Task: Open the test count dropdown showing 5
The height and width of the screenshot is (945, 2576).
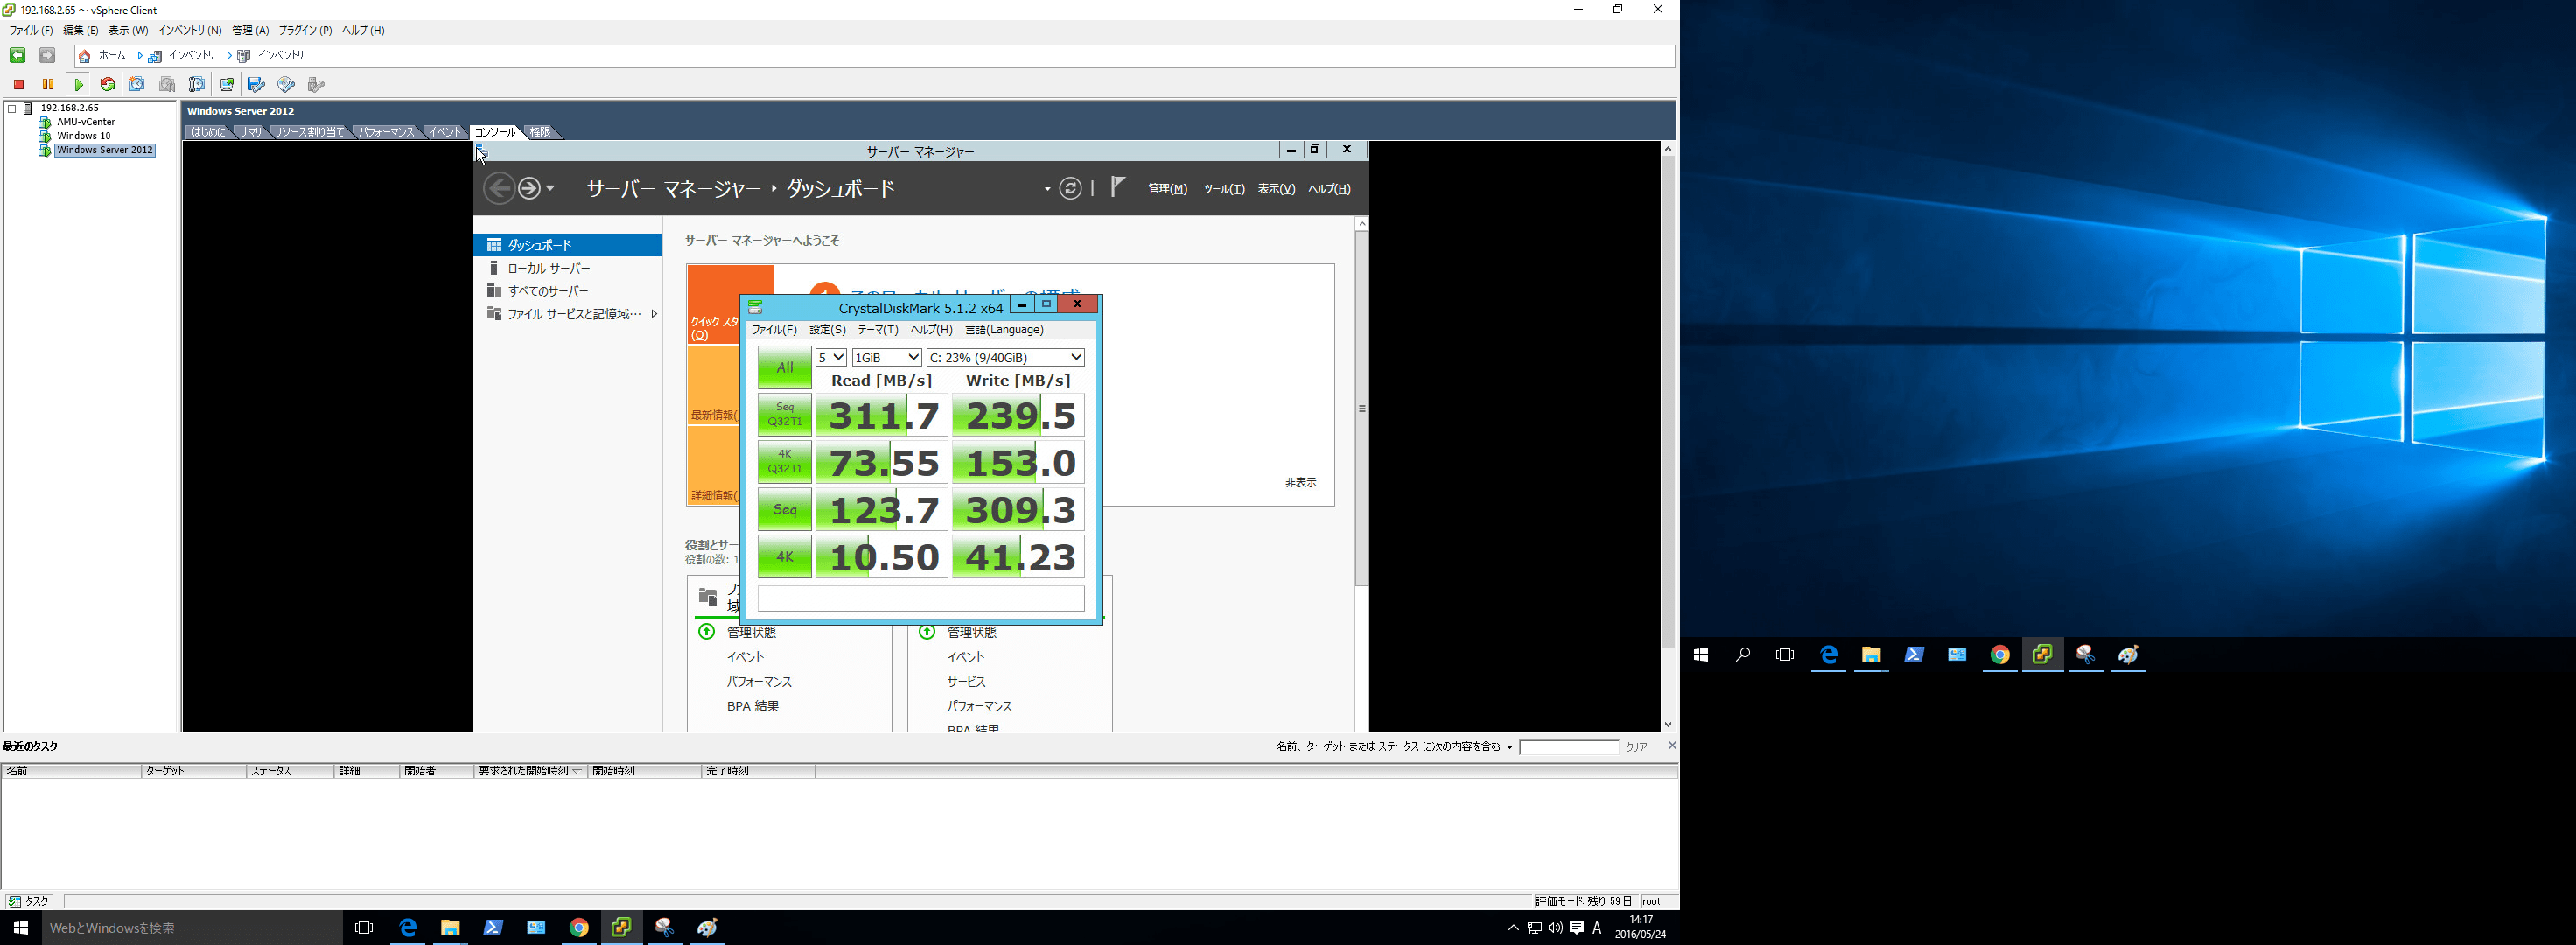Action: coord(831,357)
